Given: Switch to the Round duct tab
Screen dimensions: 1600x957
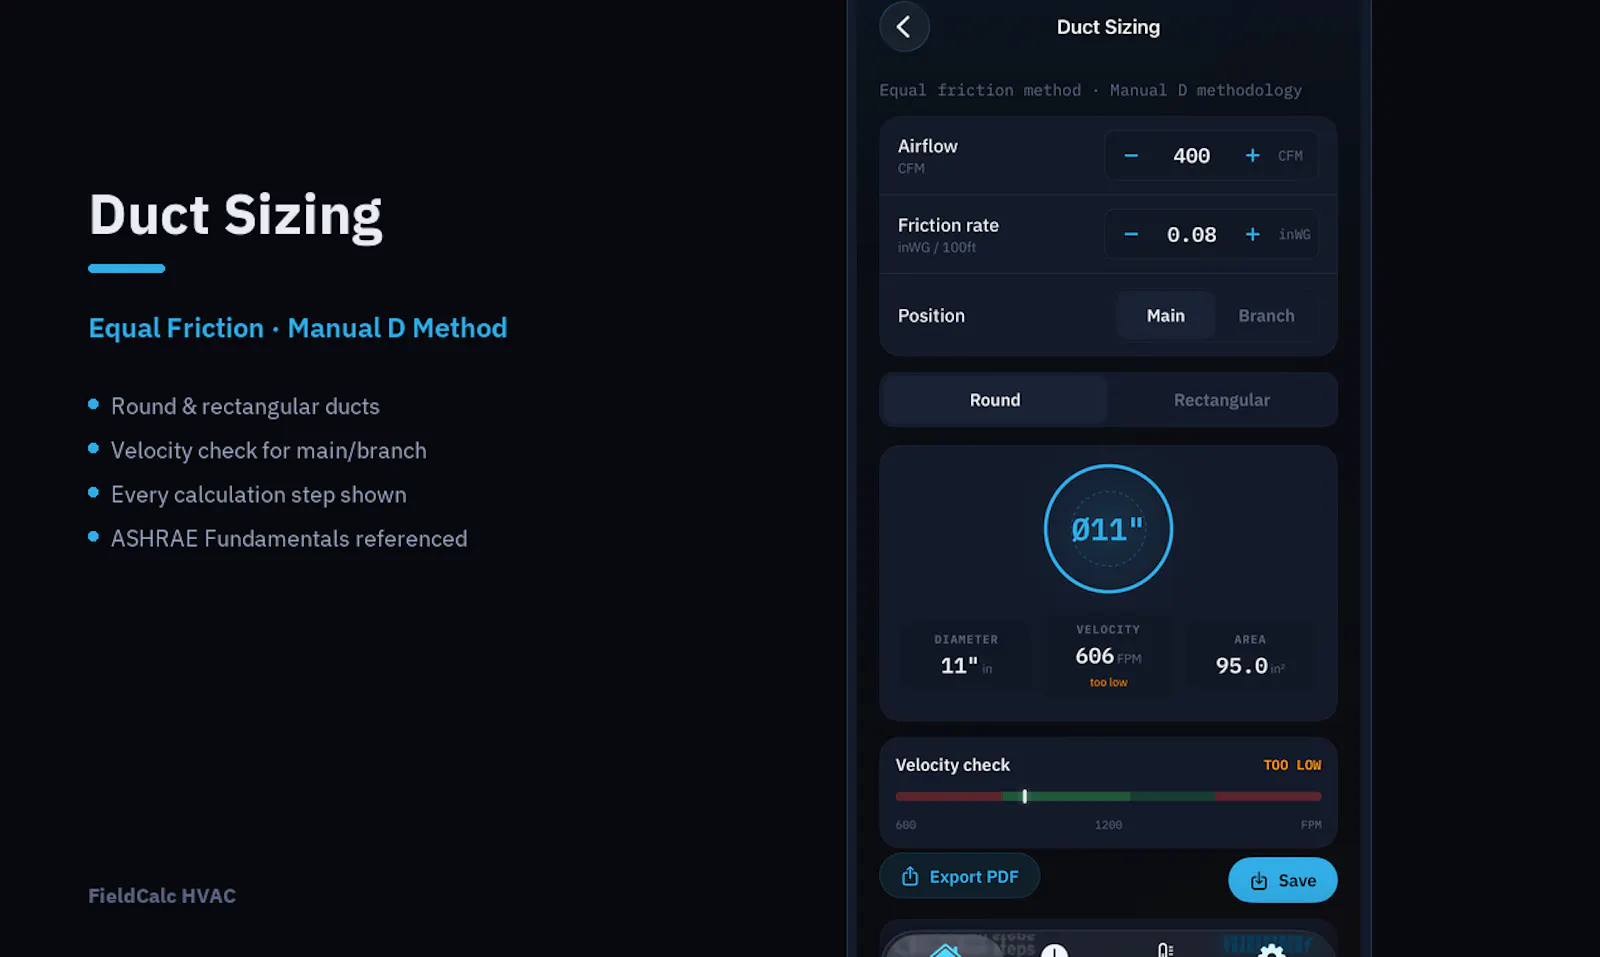Looking at the screenshot, I should (995, 400).
